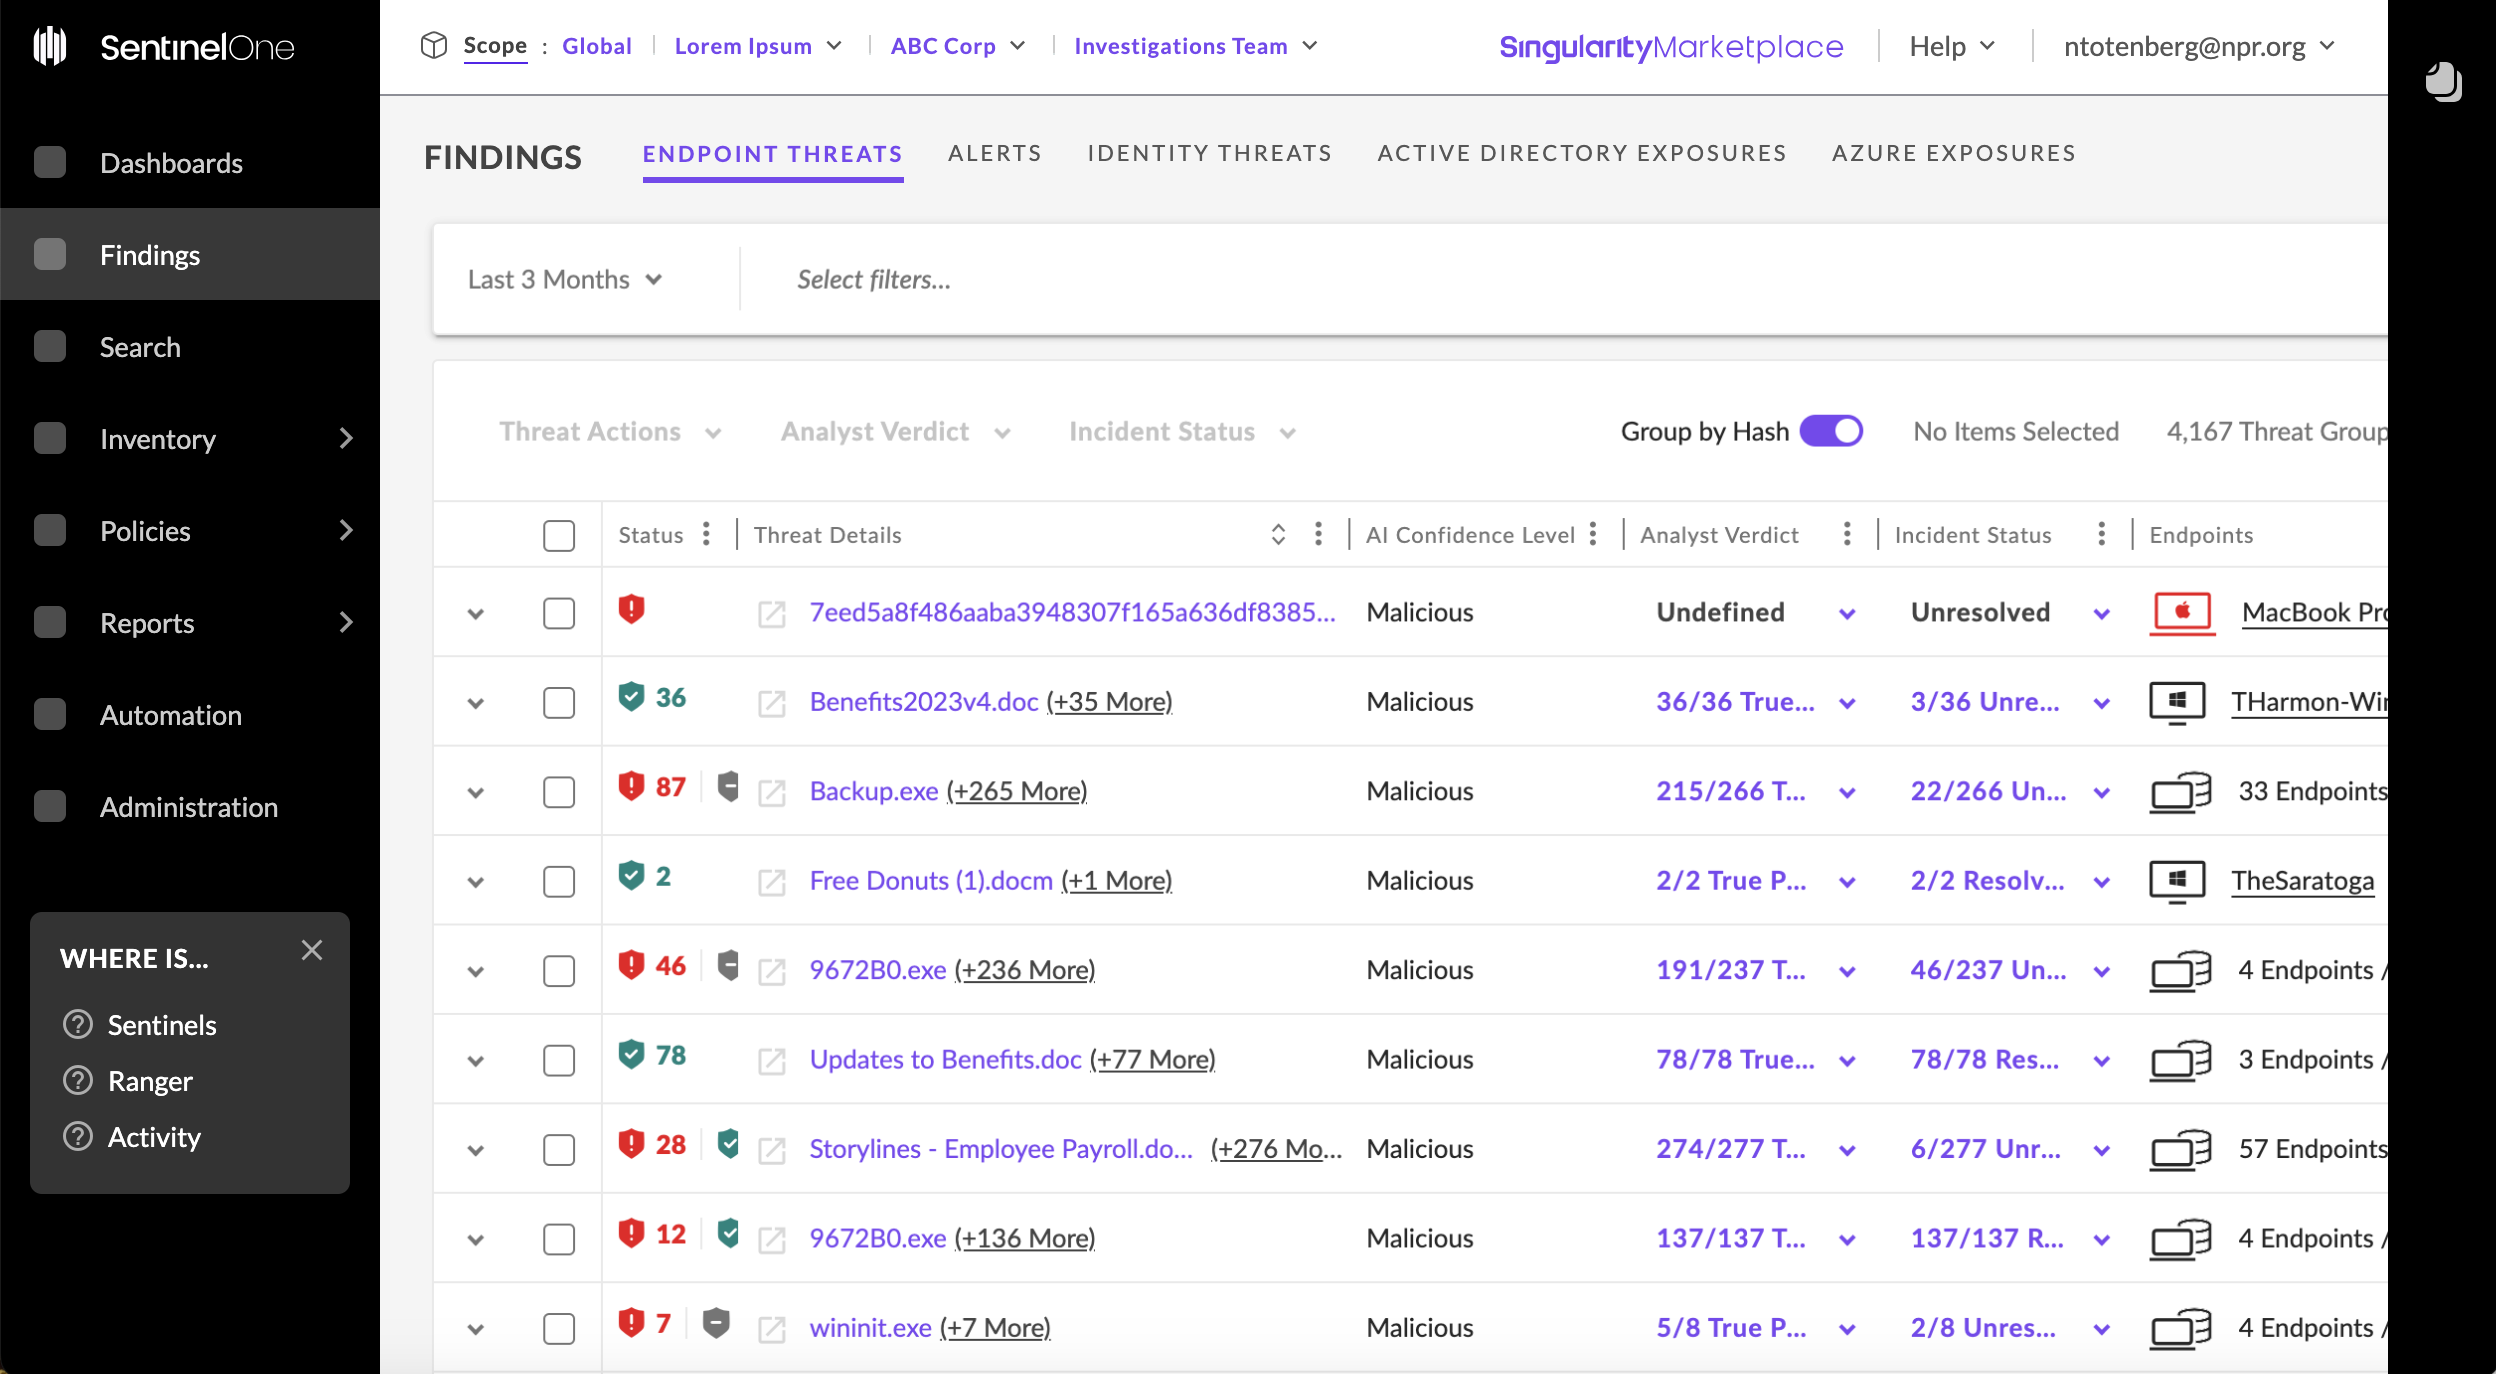This screenshot has width=2496, height=1374.
Task: Click the red MacBook Pro endpoint icon
Action: point(2181,611)
